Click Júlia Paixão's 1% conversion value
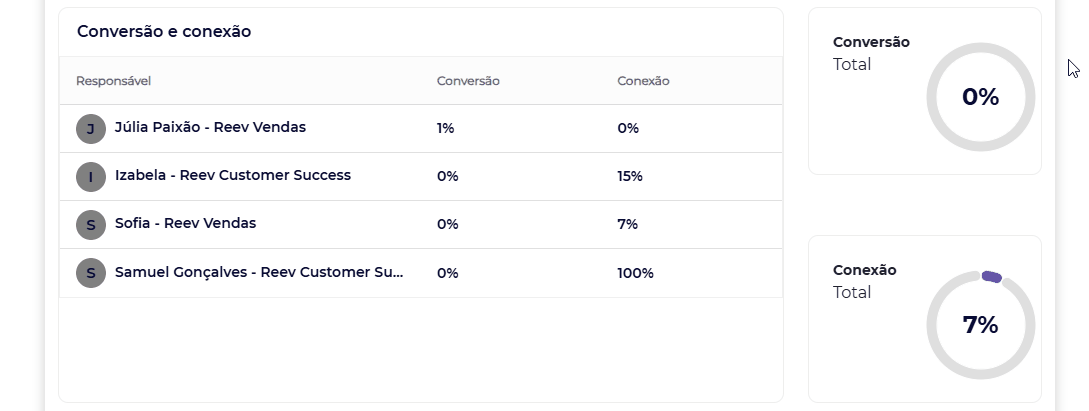 coord(445,128)
